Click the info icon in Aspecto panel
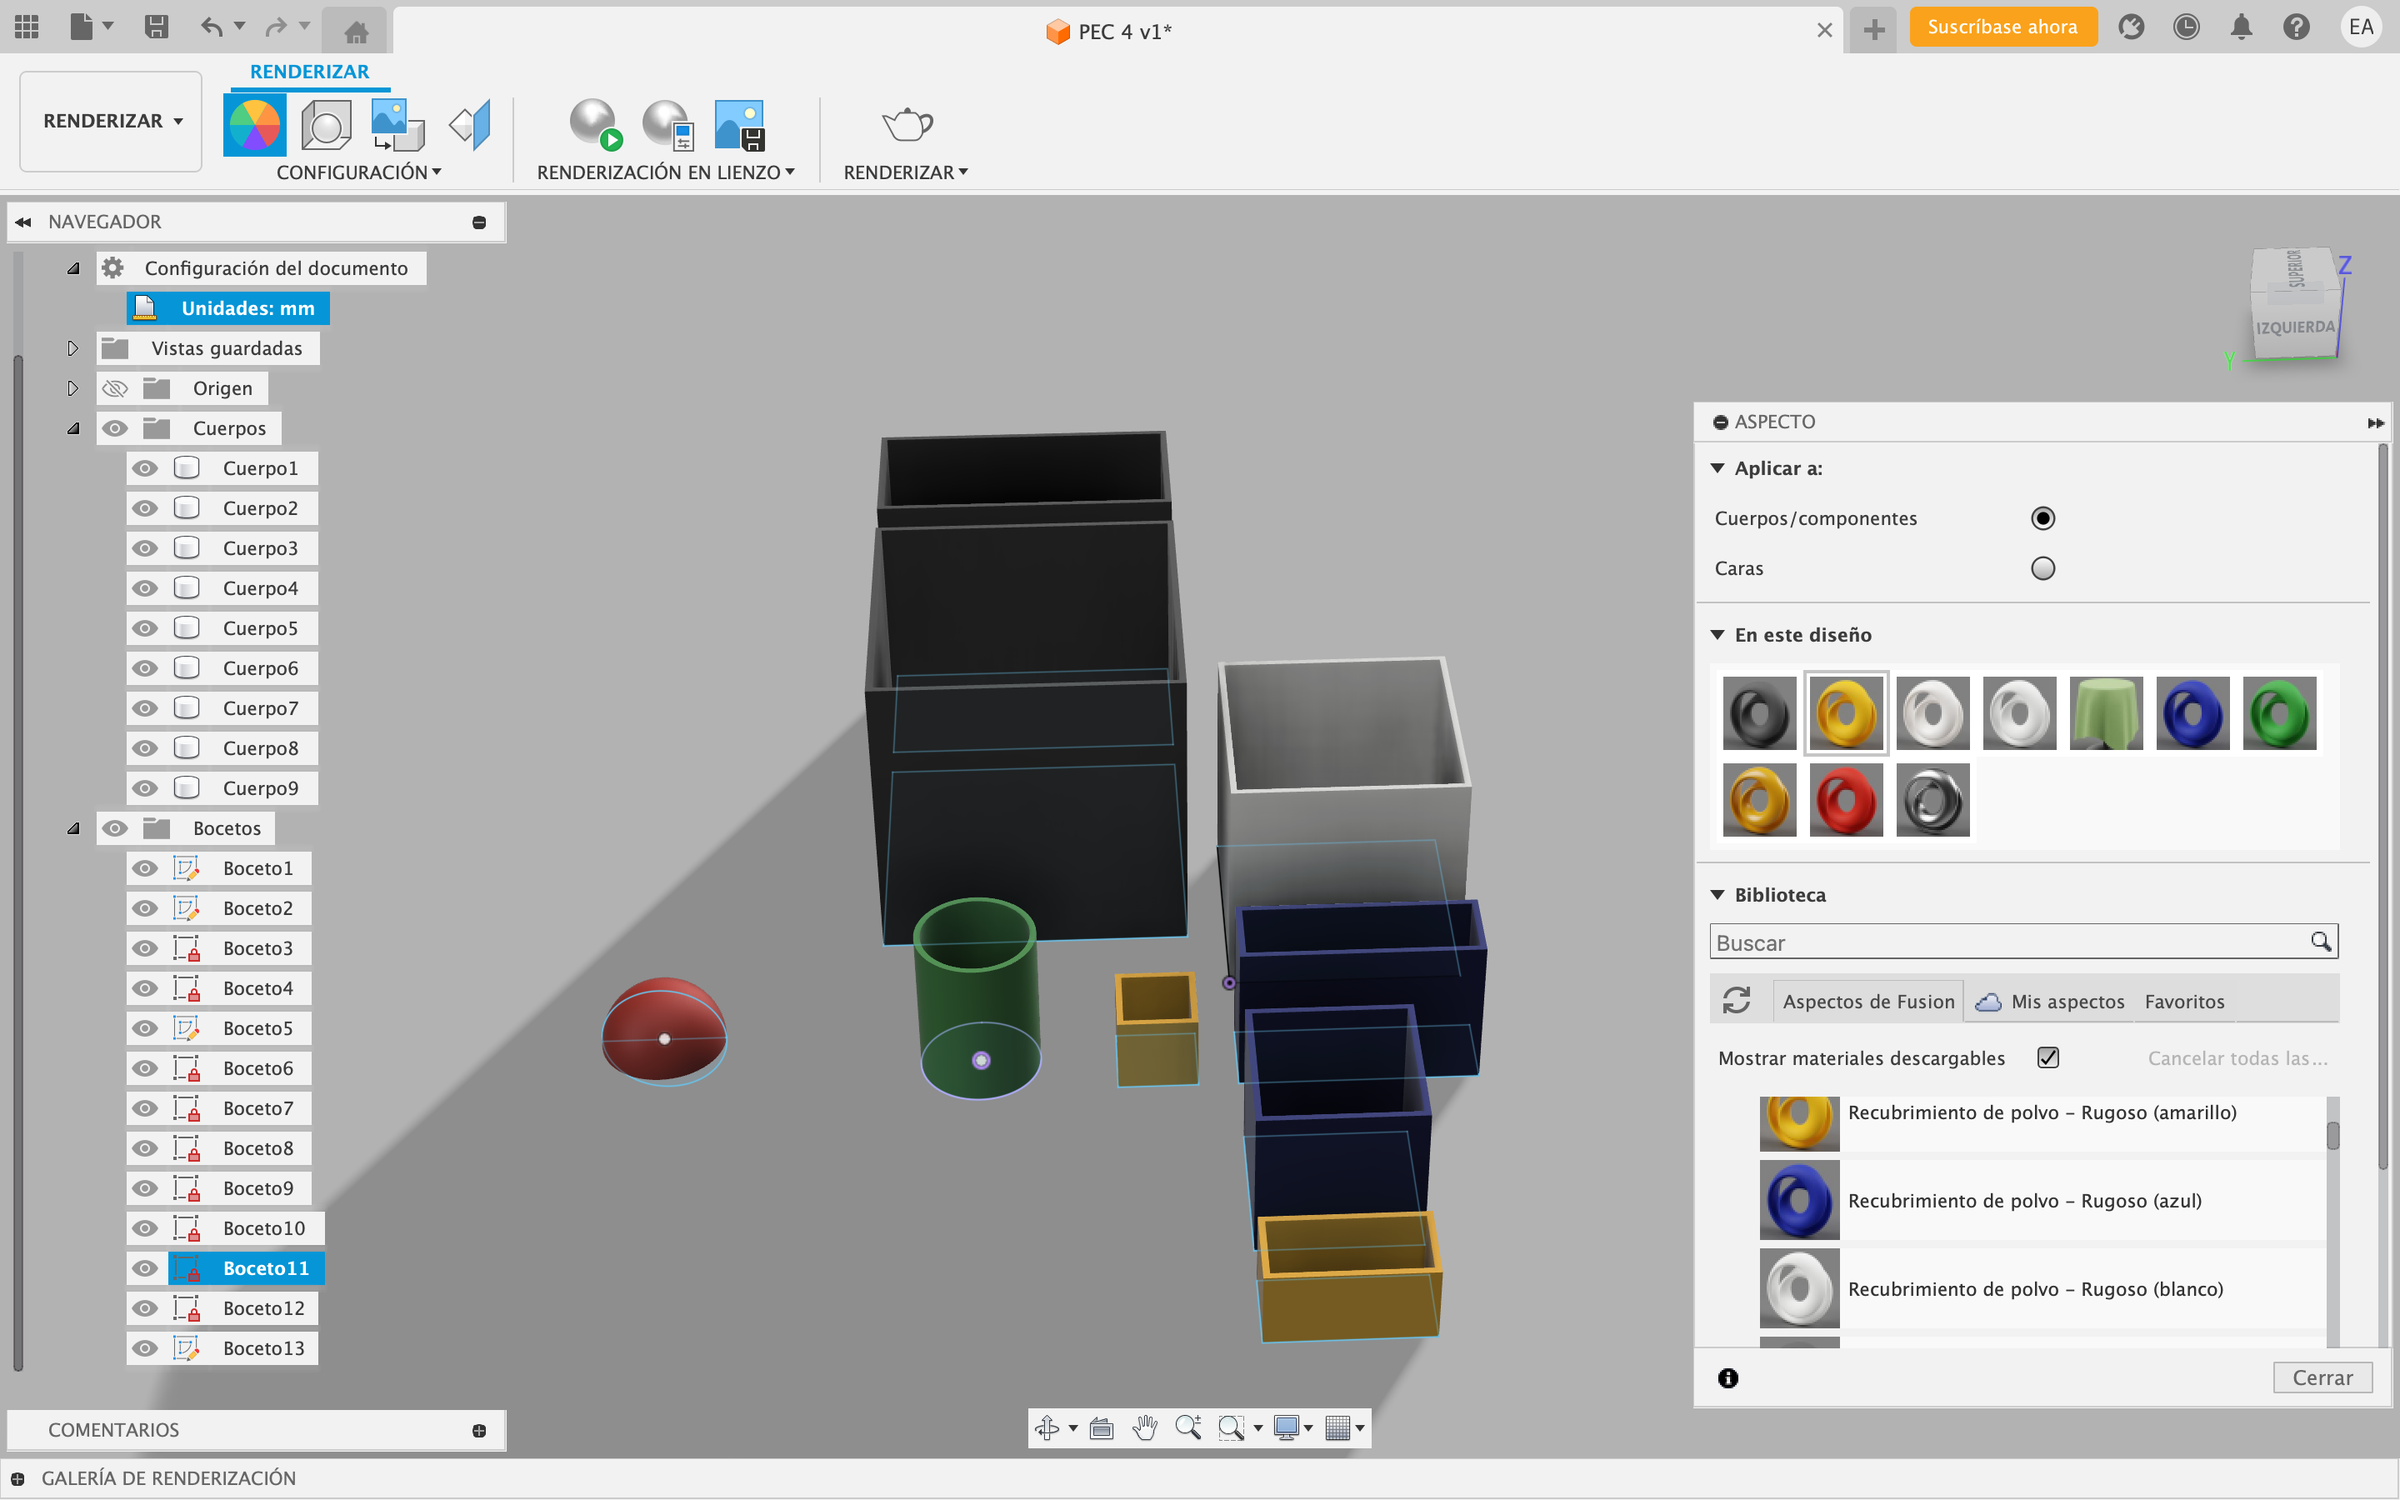Screen dimensions: 2400x1500 pyautogui.click(x=1728, y=1378)
